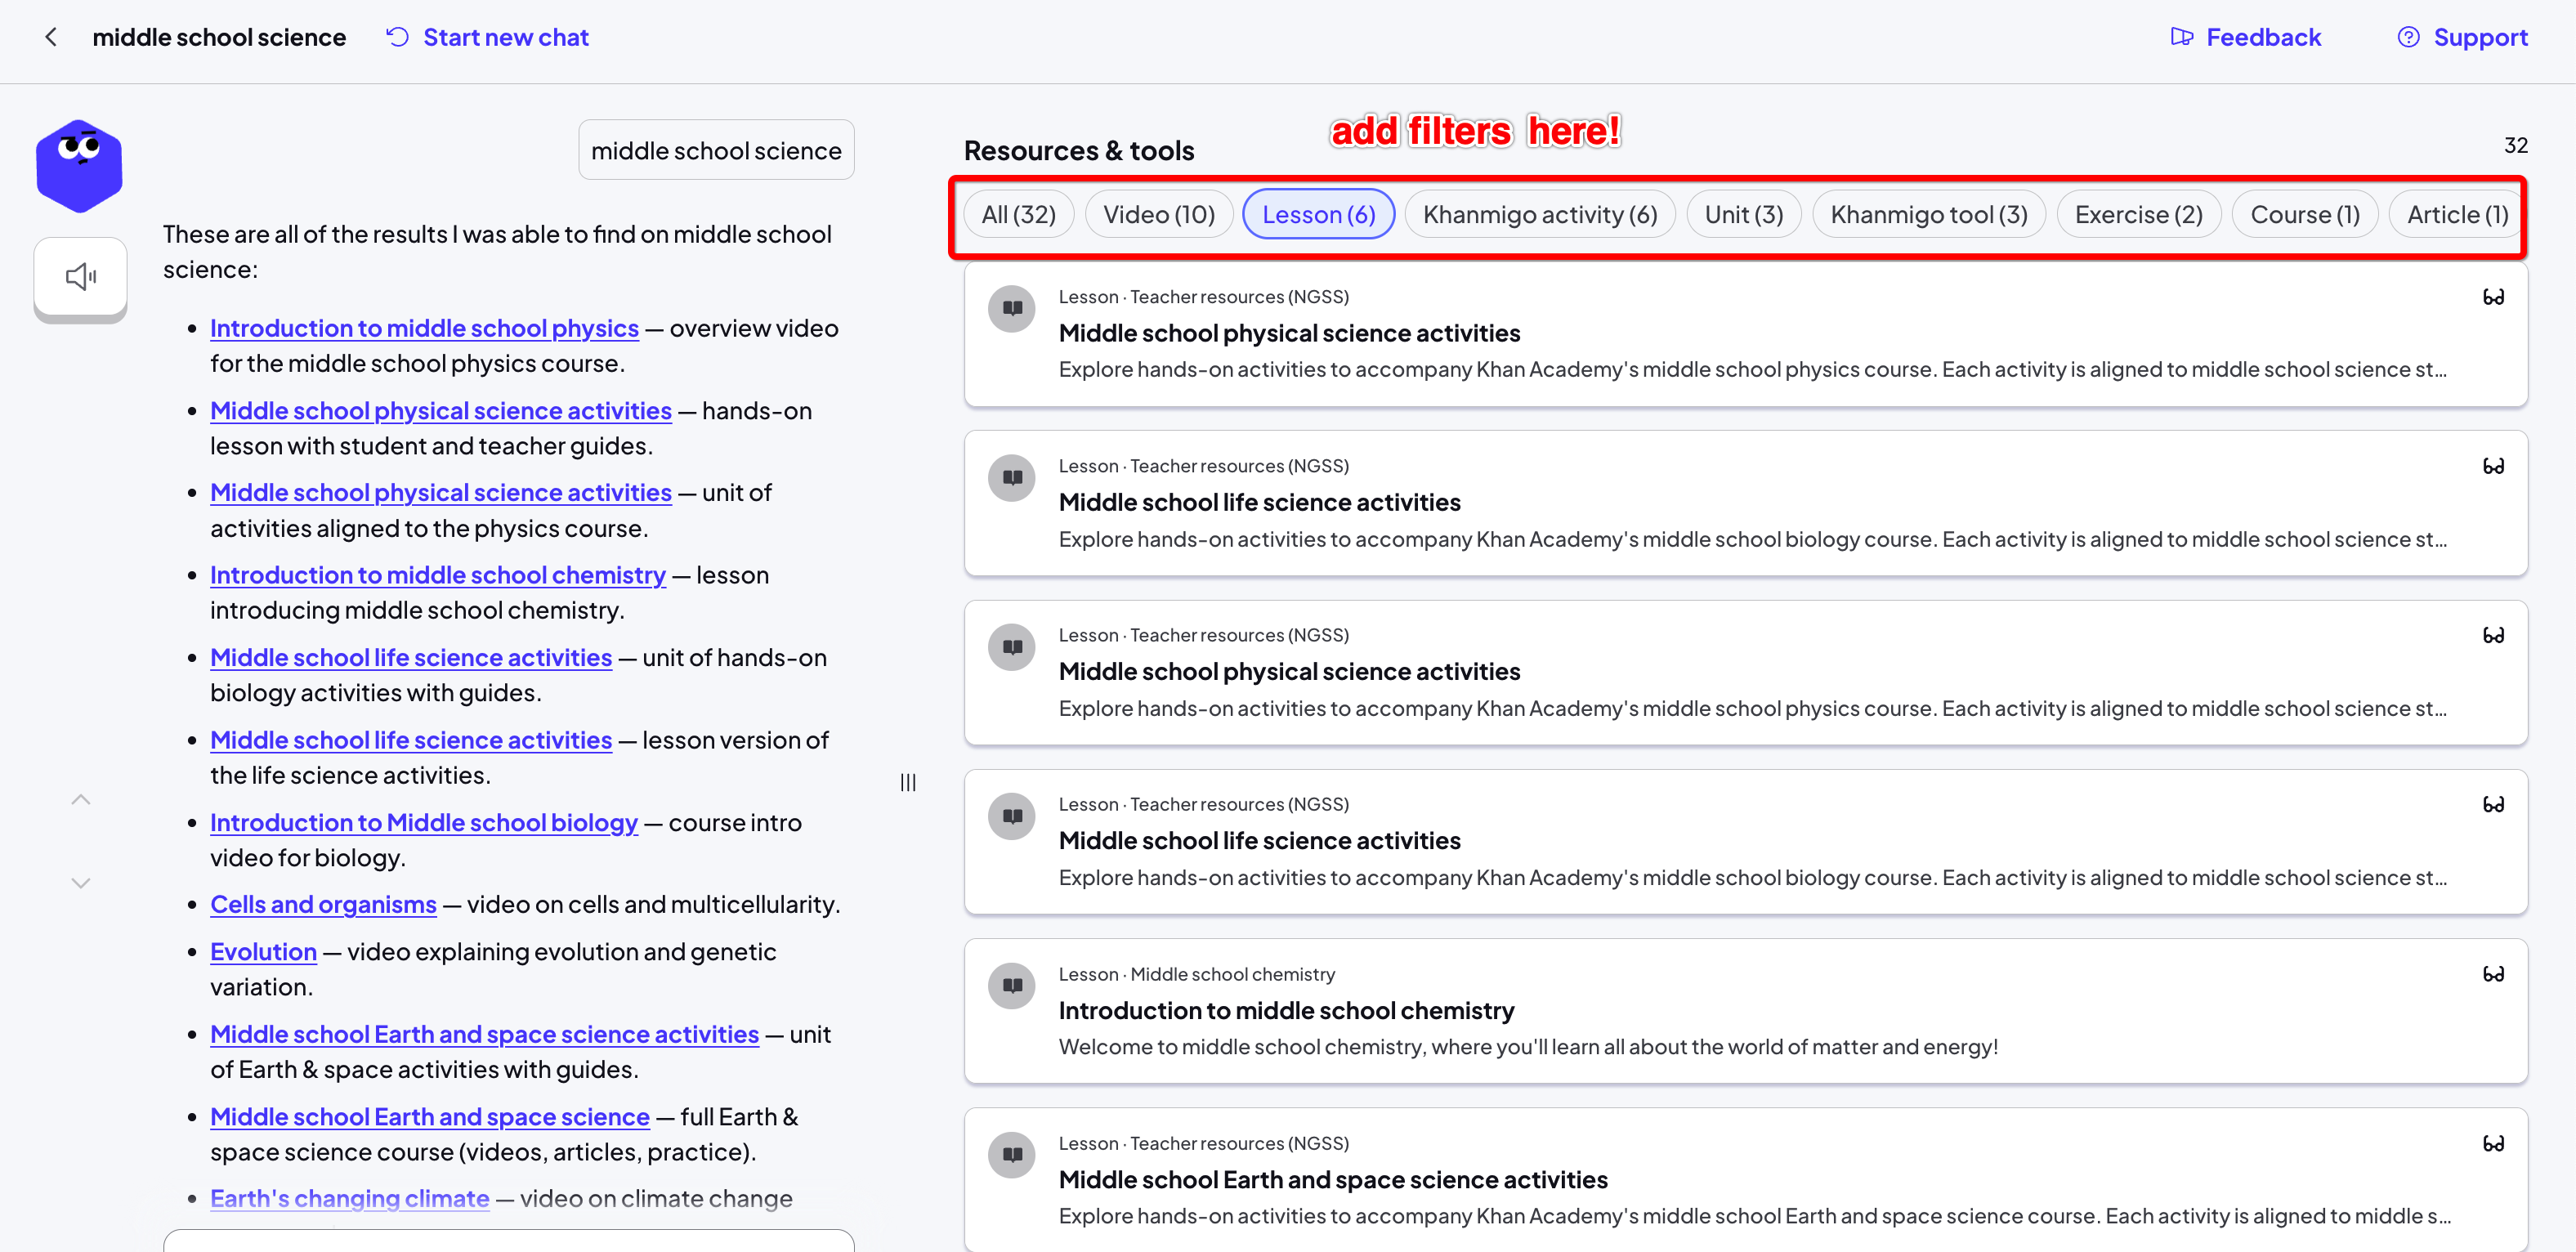Filter results by Video (10)
Screen dimensions: 2576x1252
(1158, 214)
